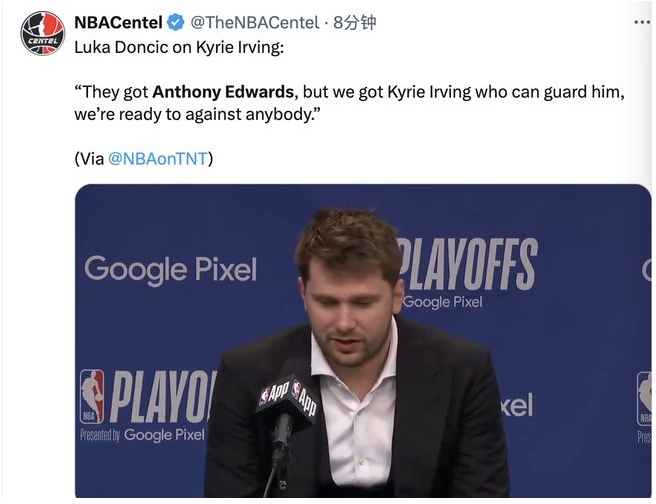Screen dimensions: 656x504
Task: Click the 8分钟 timestamp
Action: pyautogui.click(x=352, y=22)
